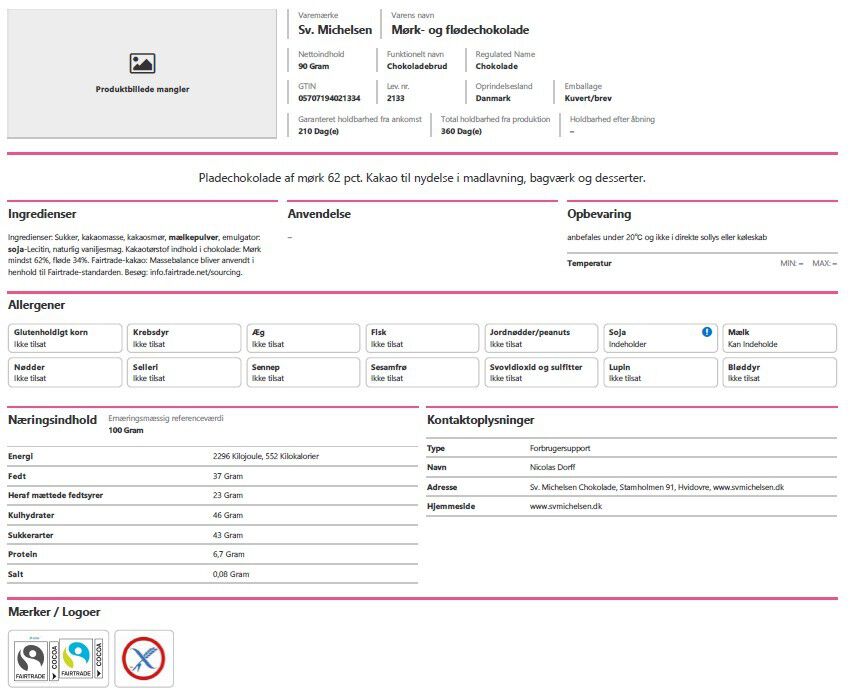Select the Sennep allergen box
Image resolution: width=861 pixels, height=689 pixels.
click(x=303, y=373)
